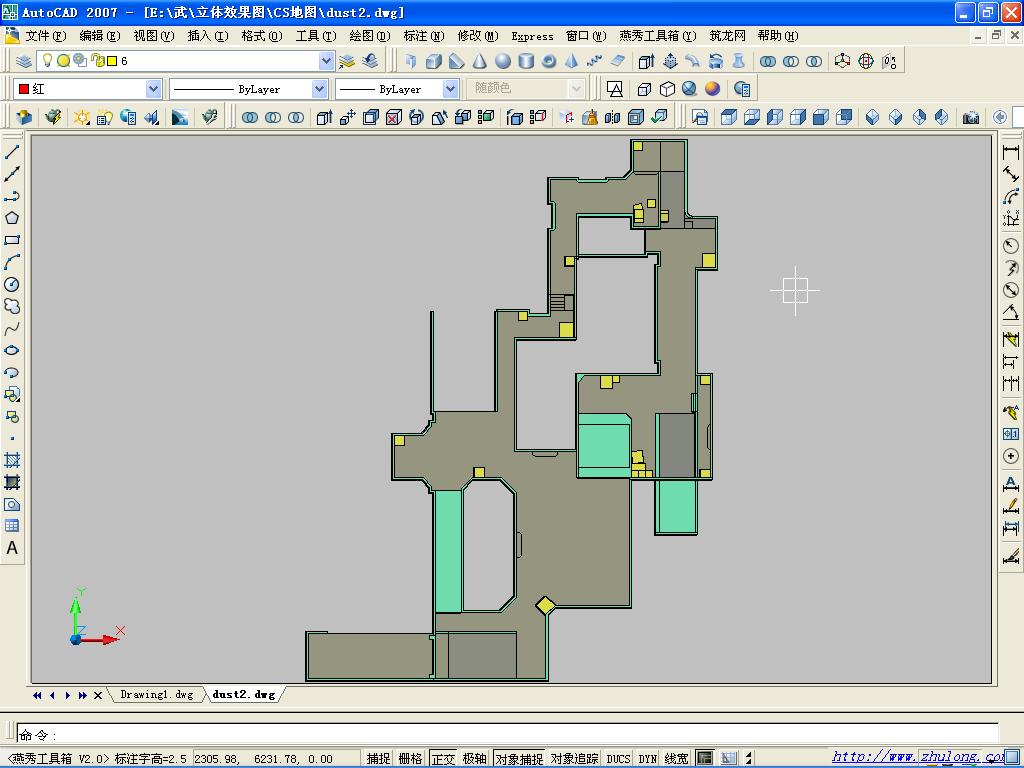Viewport: 1024px width, 768px height.
Task: Toggle DYN dynamic input in status bar
Action: (x=648, y=758)
